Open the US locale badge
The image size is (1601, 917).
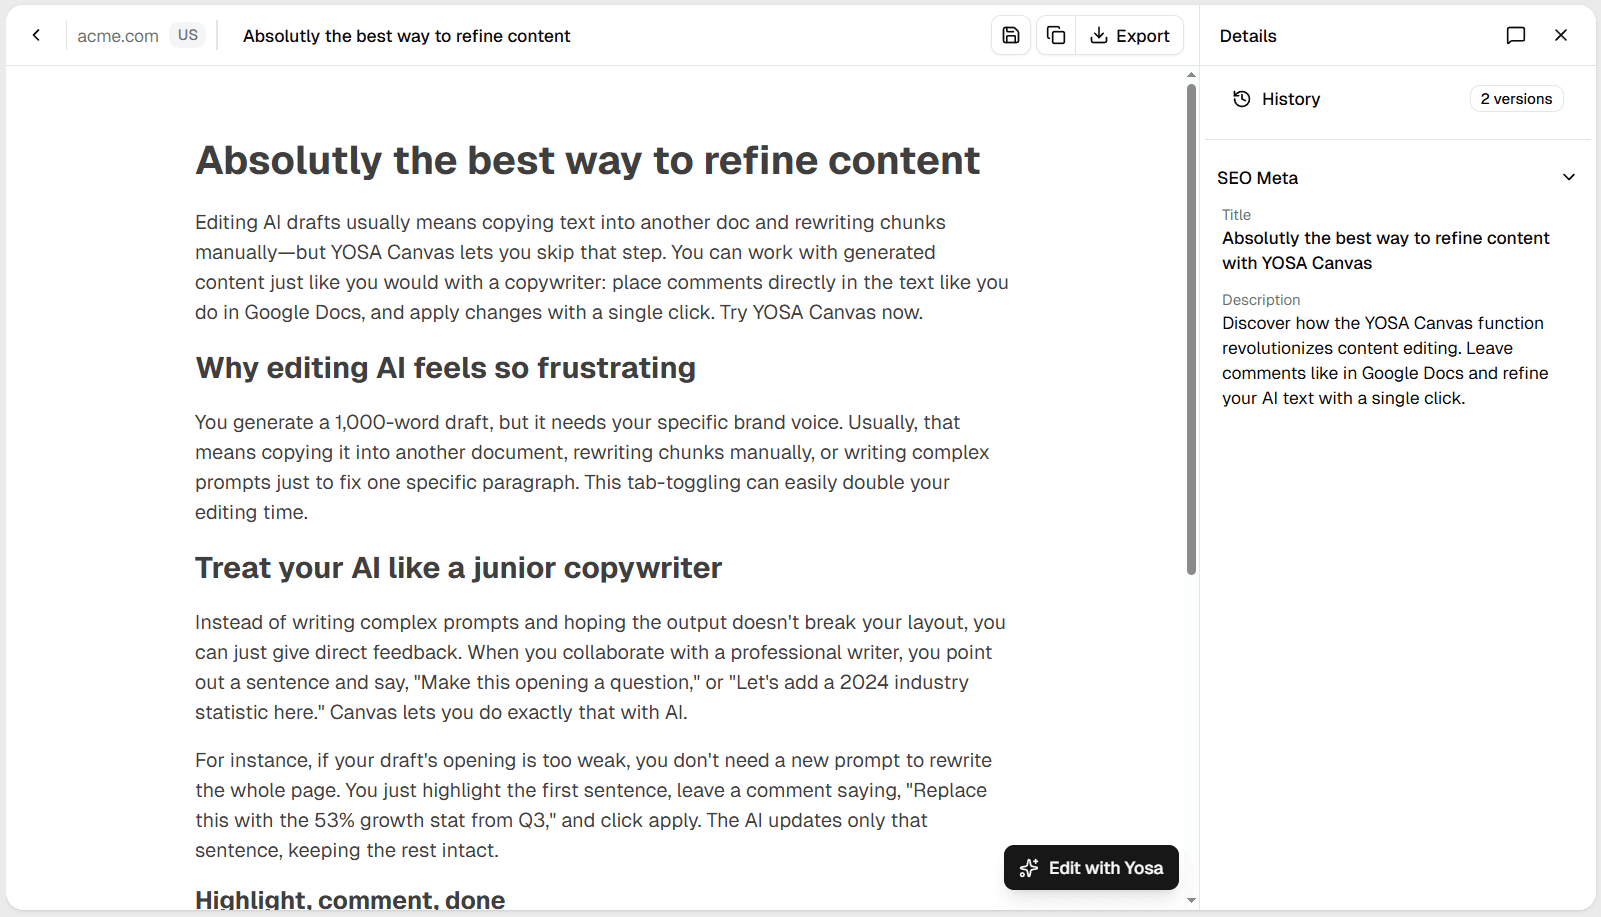[x=187, y=34]
